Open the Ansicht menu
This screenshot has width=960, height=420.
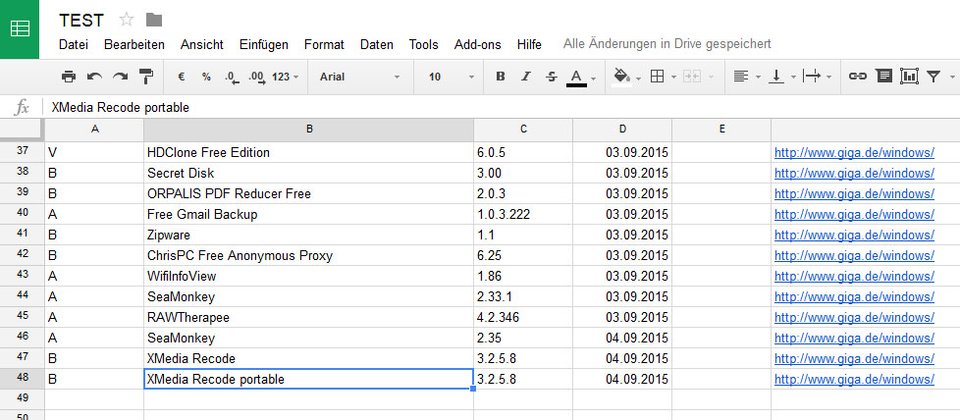[202, 45]
